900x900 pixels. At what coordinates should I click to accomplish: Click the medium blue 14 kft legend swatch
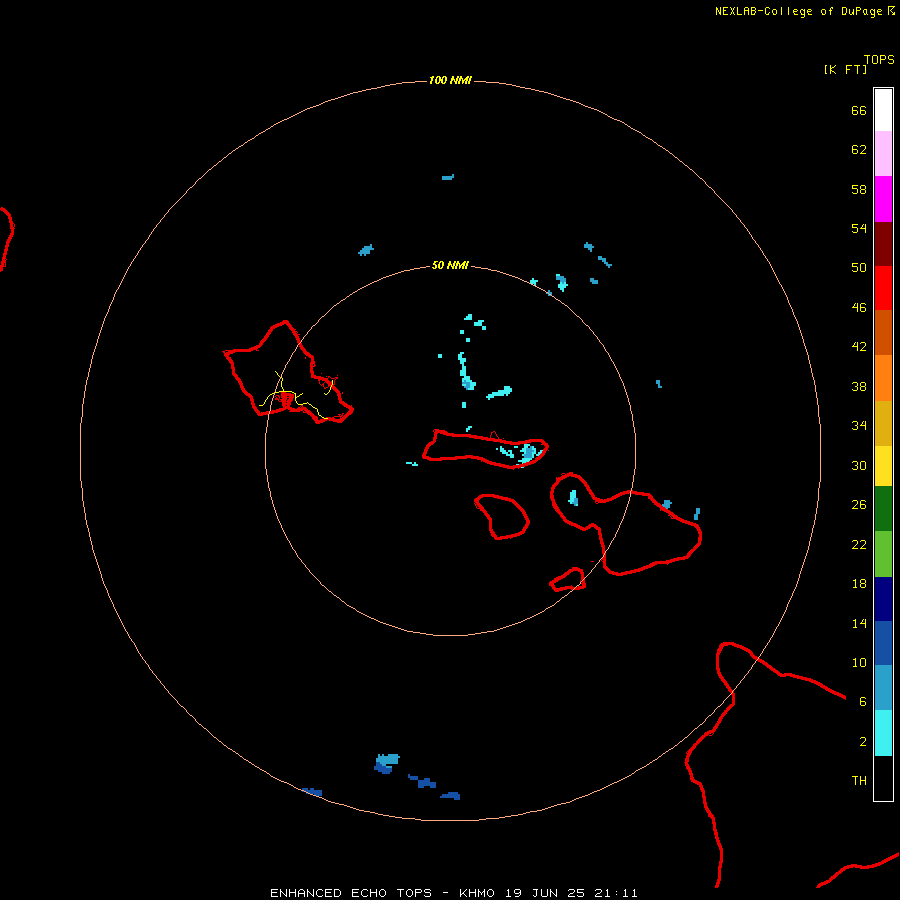click(x=883, y=643)
